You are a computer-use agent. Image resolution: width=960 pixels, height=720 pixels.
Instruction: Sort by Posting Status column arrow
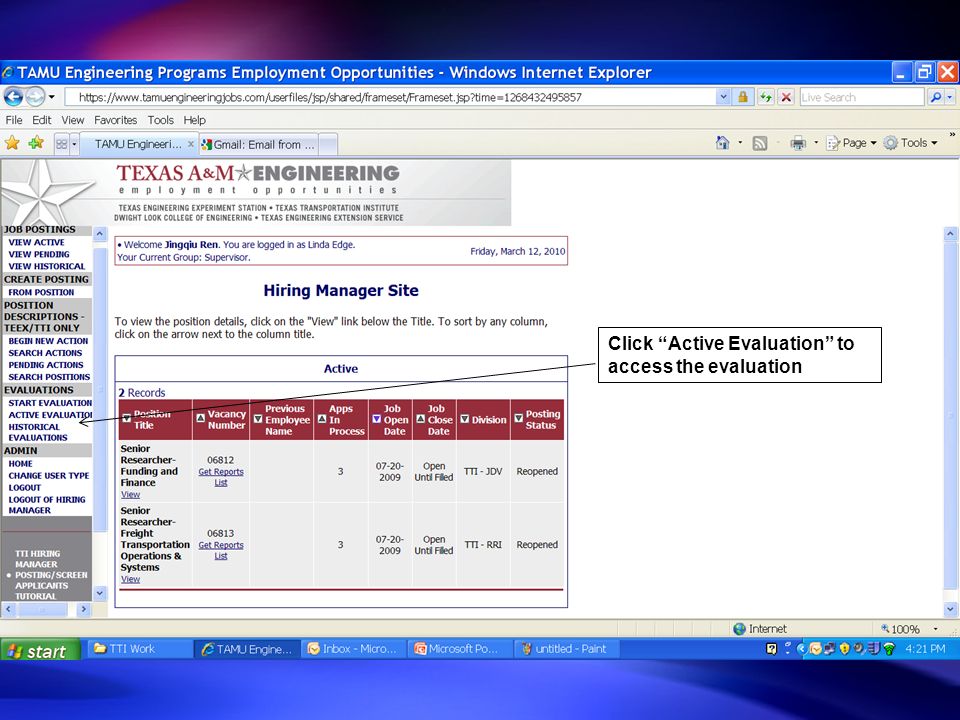(x=519, y=418)
